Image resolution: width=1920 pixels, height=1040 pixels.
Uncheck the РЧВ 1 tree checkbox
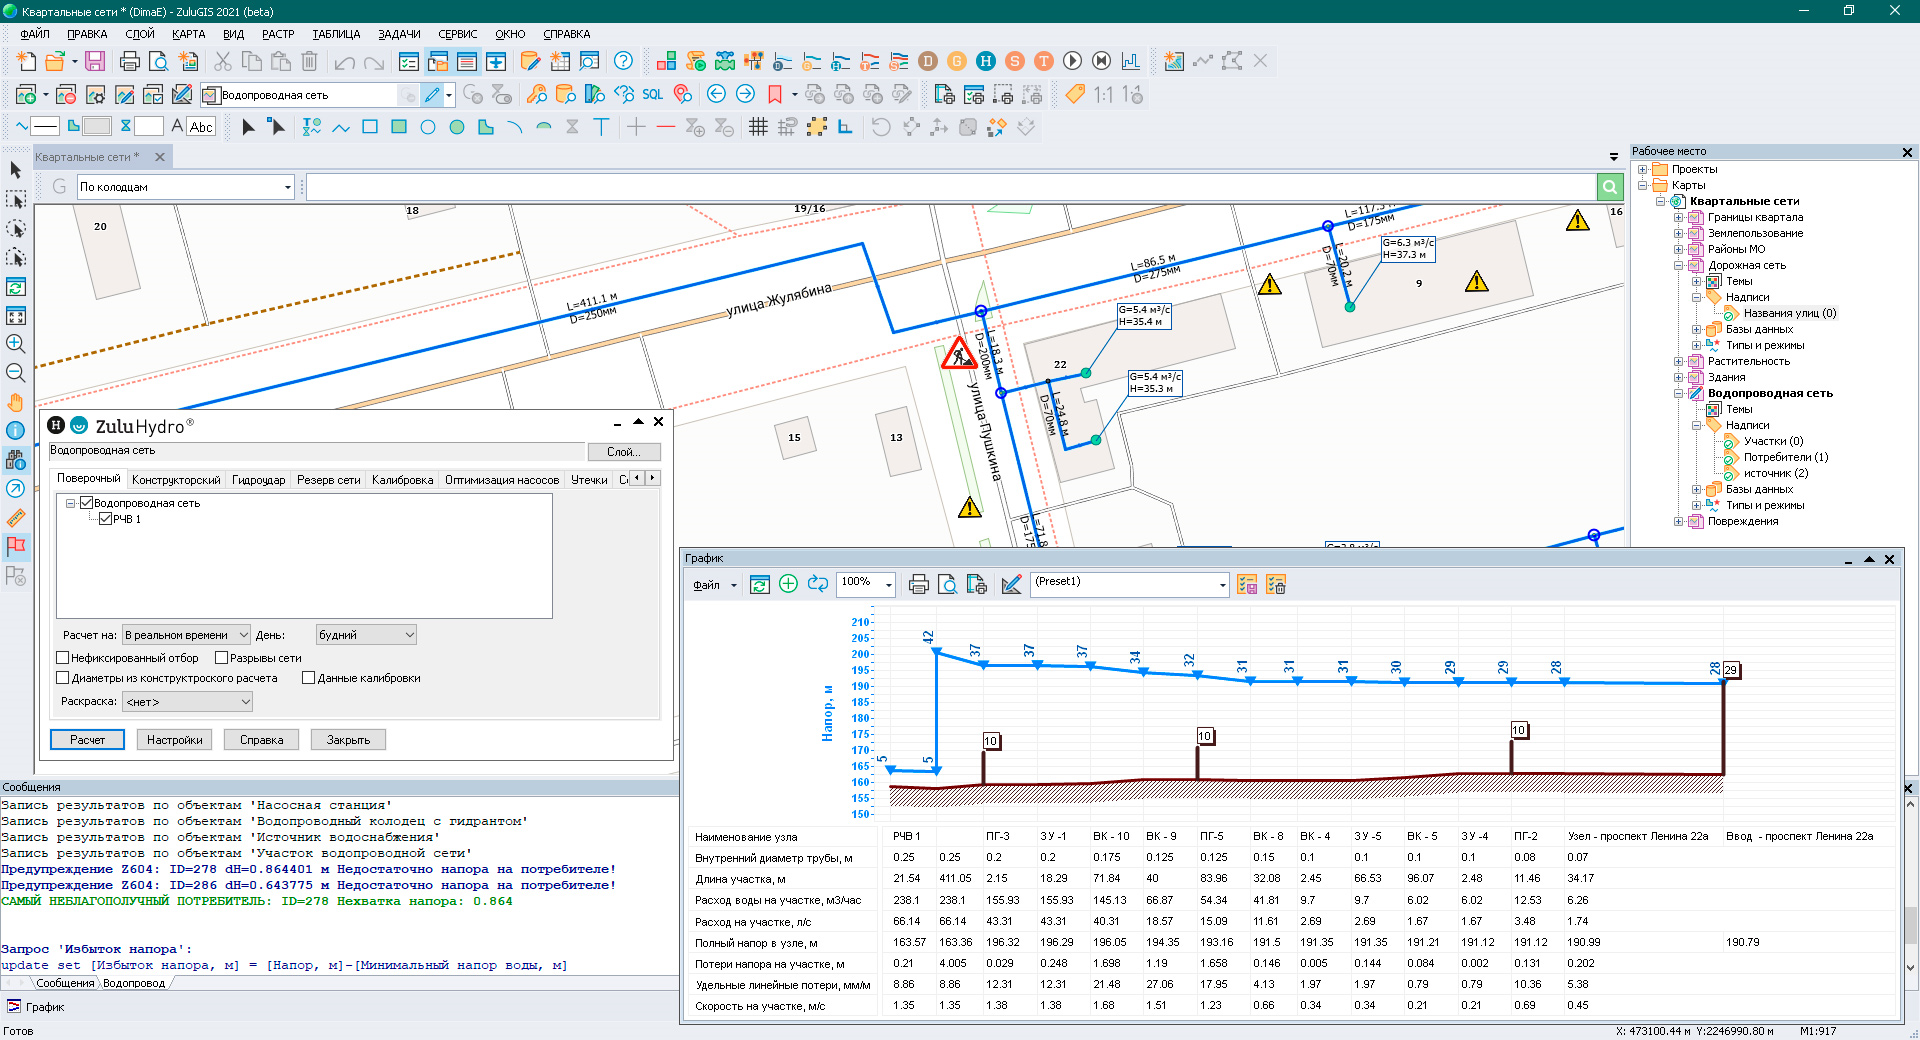click(105, 519)
